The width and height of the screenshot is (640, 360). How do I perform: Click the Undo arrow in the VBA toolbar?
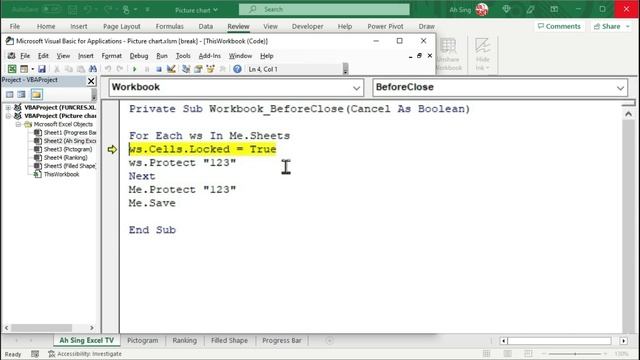[108, 69]
